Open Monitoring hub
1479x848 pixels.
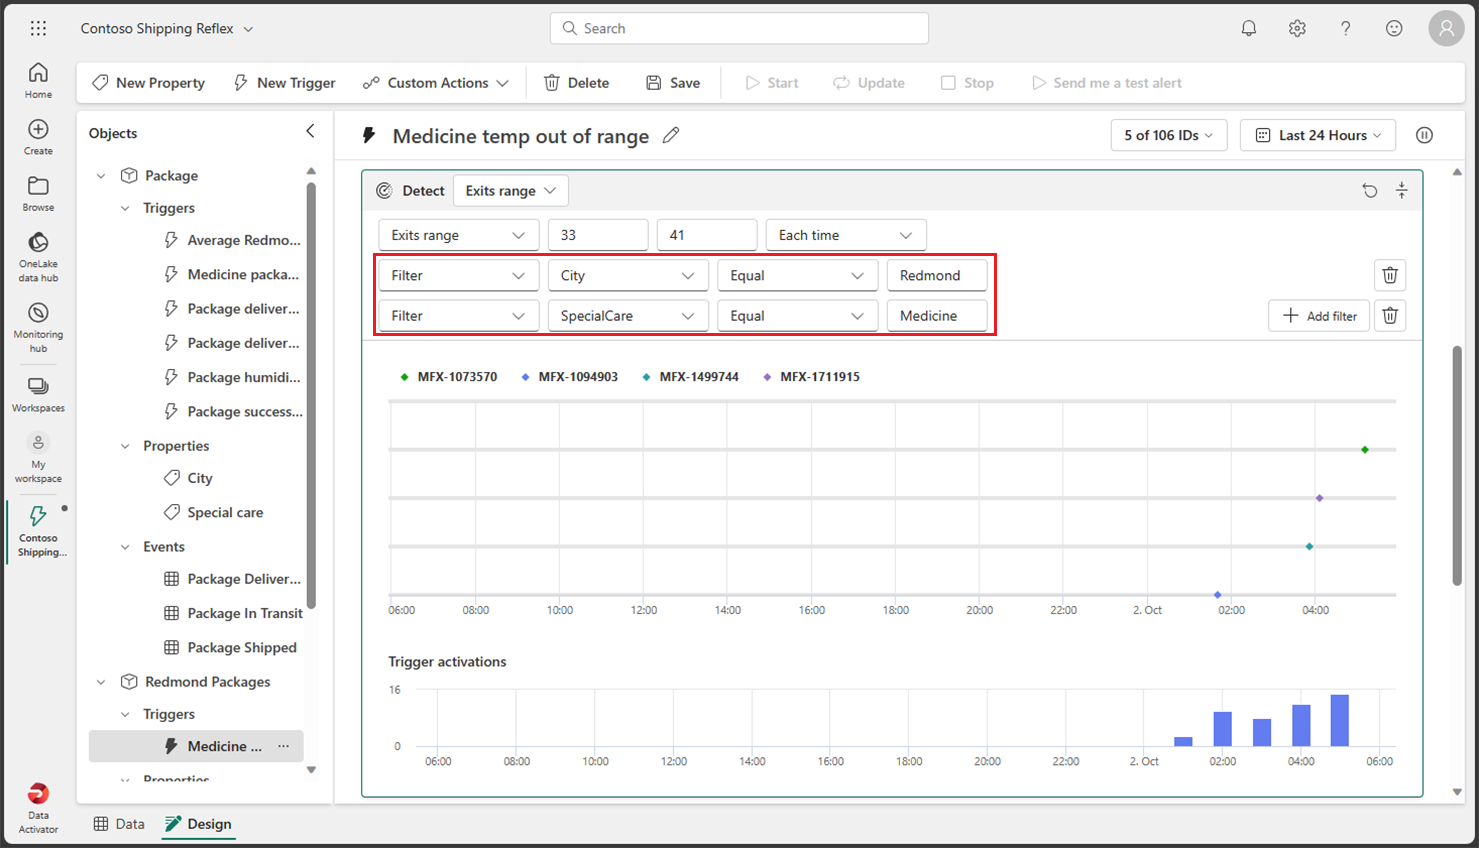(x=38, y=327)
